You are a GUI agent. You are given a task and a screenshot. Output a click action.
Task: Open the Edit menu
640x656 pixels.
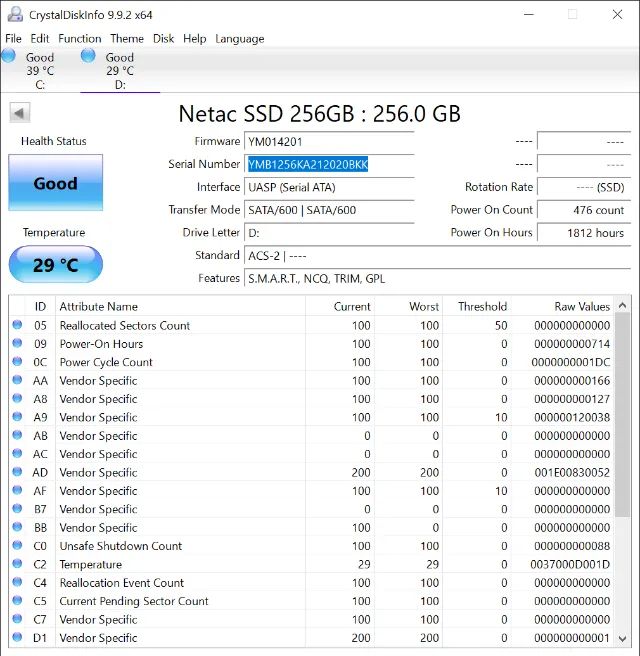(x=40, y=38)
